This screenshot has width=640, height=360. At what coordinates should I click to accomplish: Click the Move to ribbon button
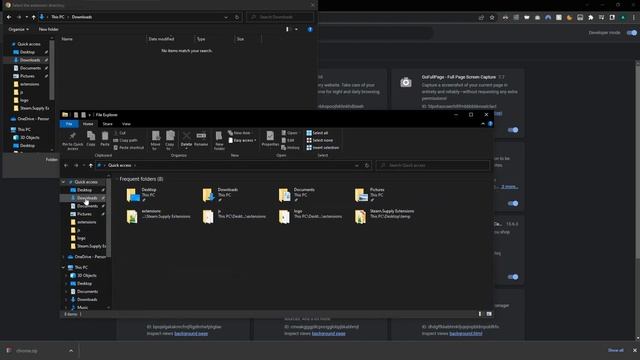156,140
